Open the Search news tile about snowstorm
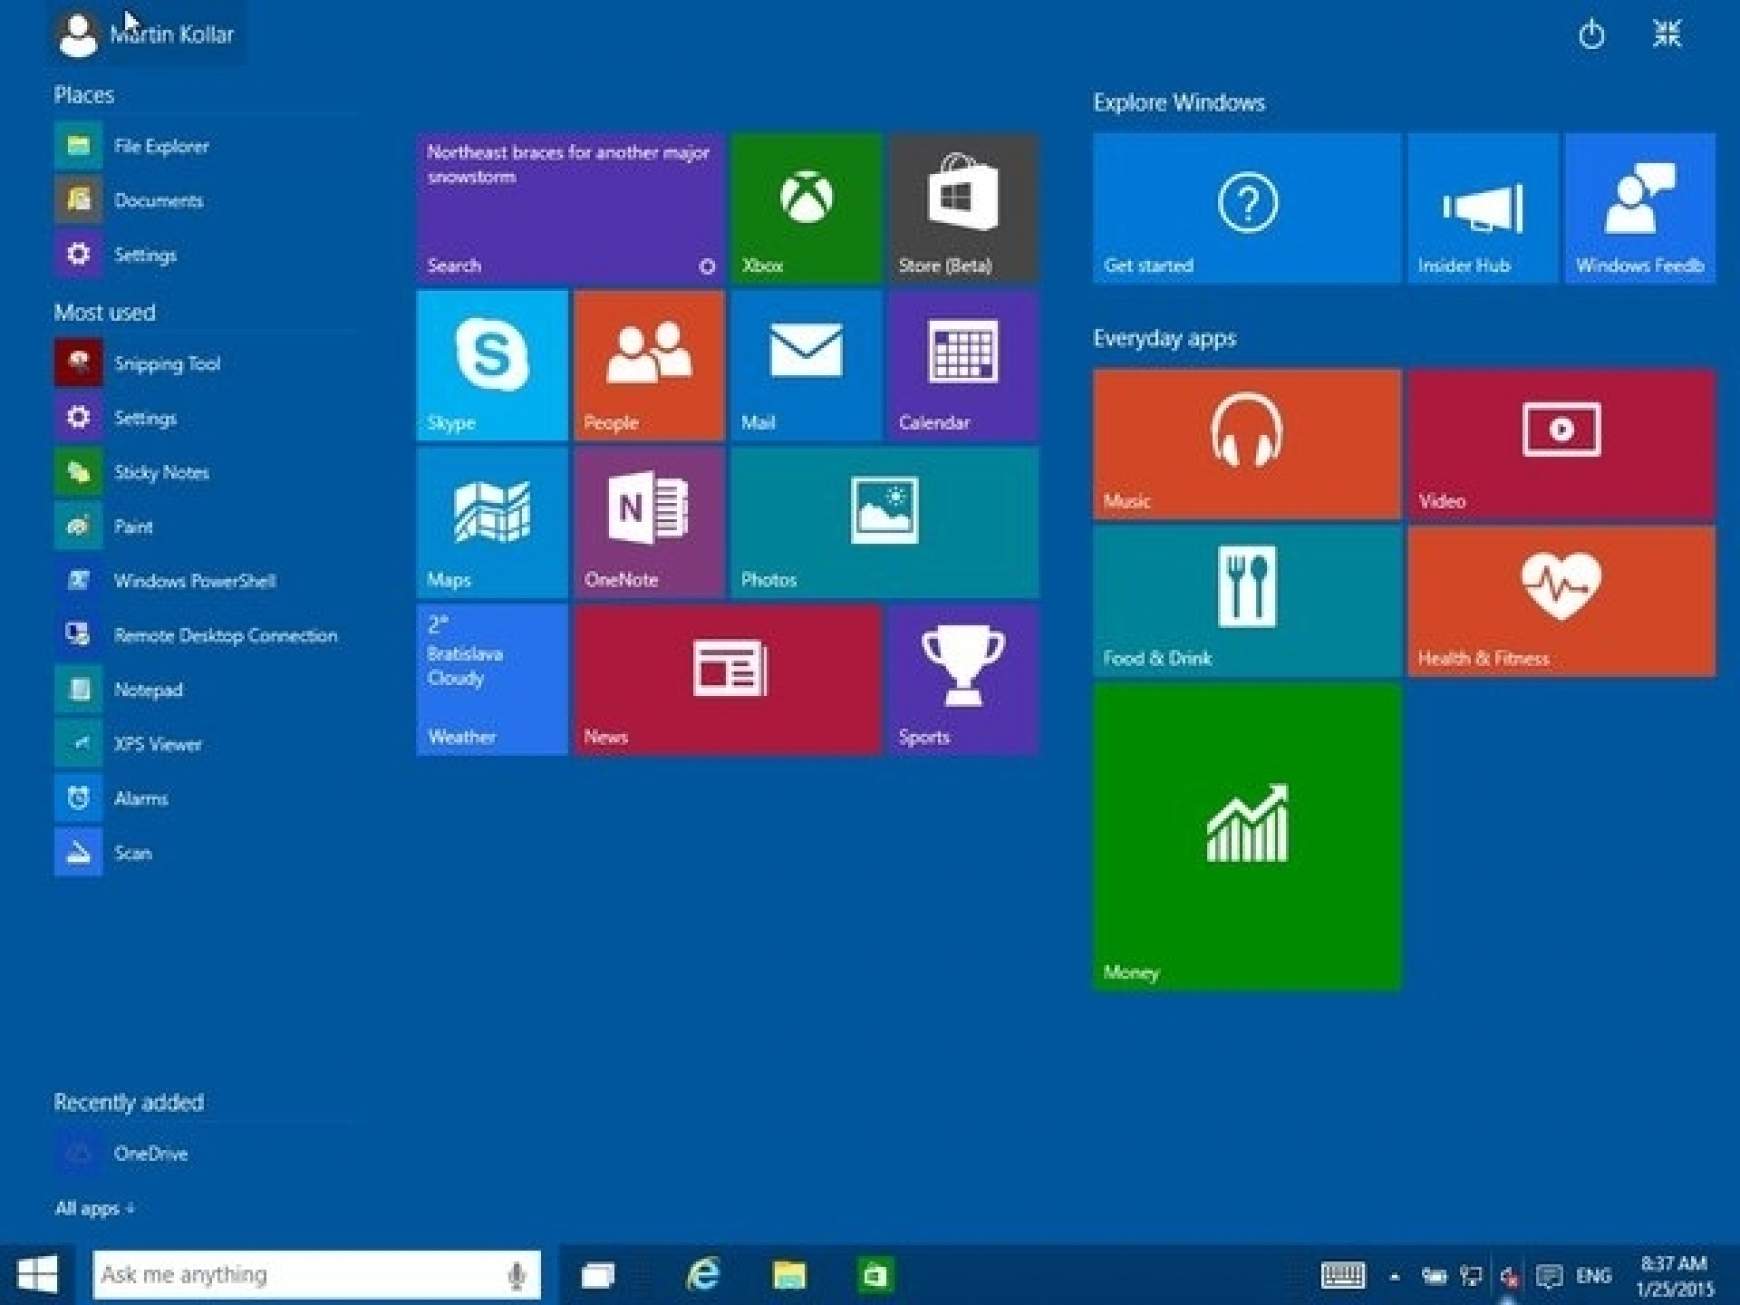This screenshot has height=1305, width=1740. click(x=570, y=208)
